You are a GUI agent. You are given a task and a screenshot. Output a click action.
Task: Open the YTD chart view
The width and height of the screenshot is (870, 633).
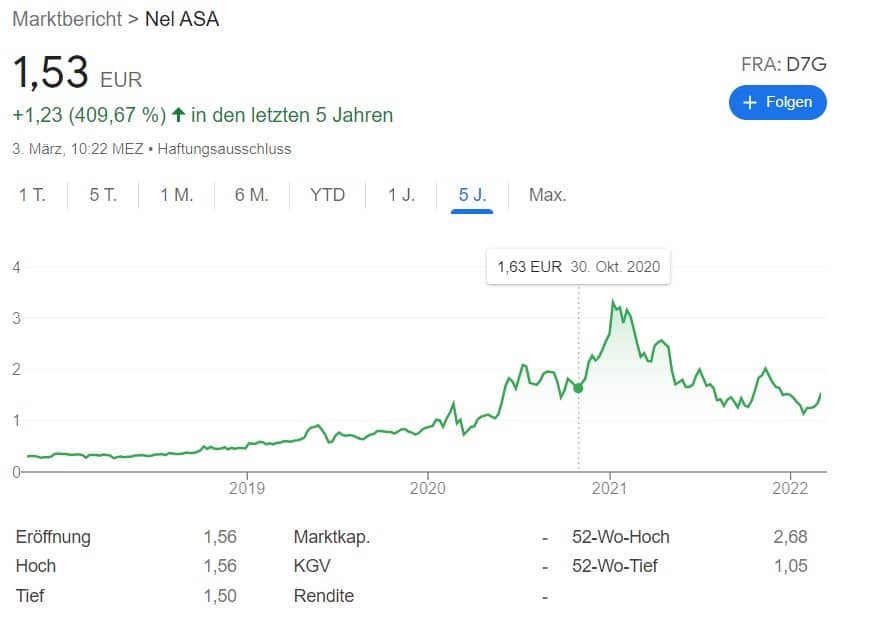(x=327, y=195)
